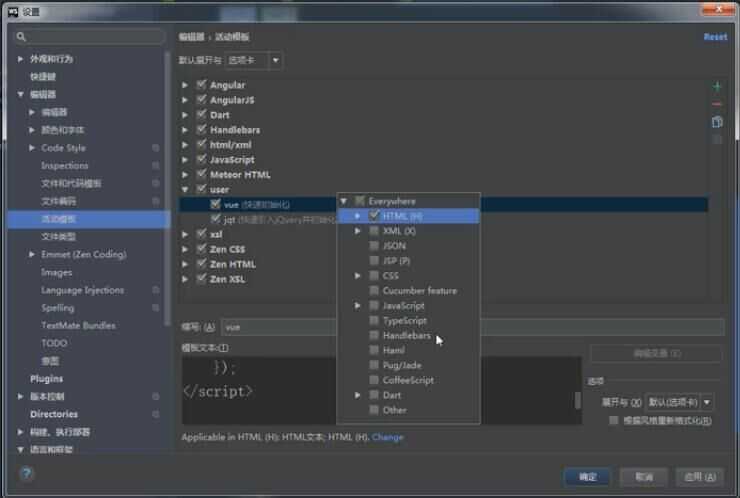Click the project-level icon beside Language Injections
Screen dimensions: 740x498
(x=155, y=290)
